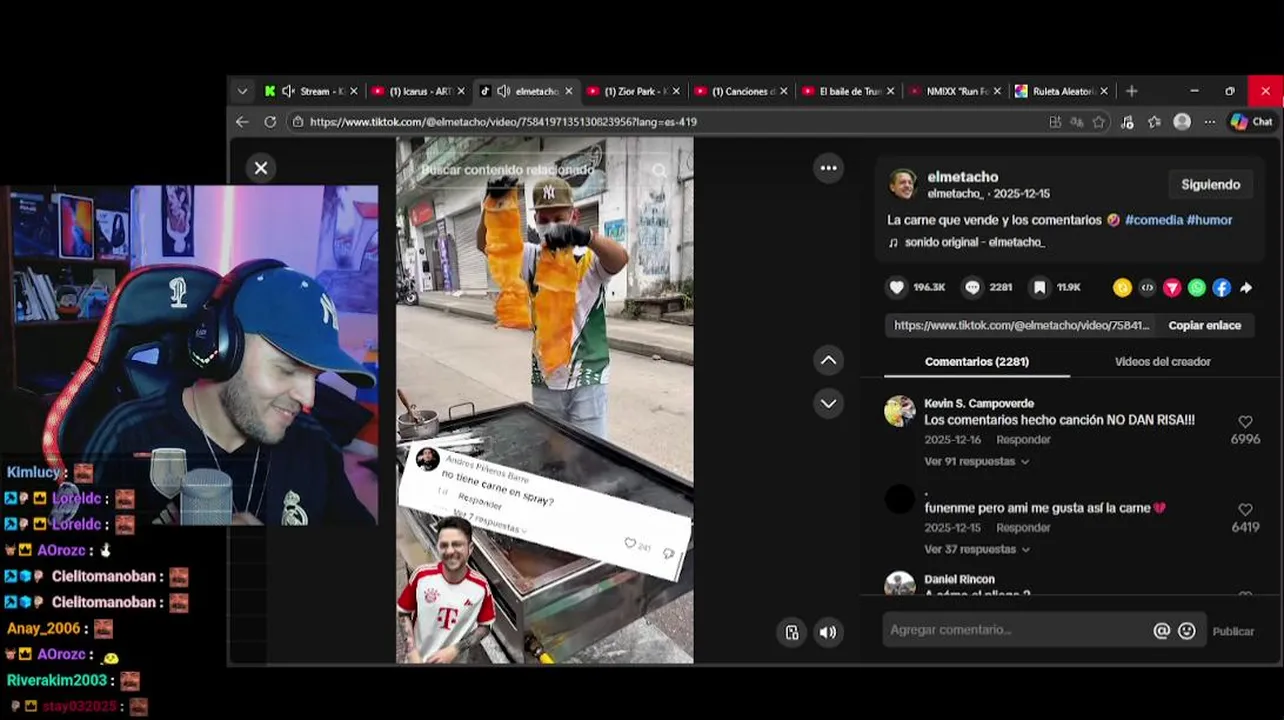Open elmetacho's profile avatar

(x=903, y=184)
